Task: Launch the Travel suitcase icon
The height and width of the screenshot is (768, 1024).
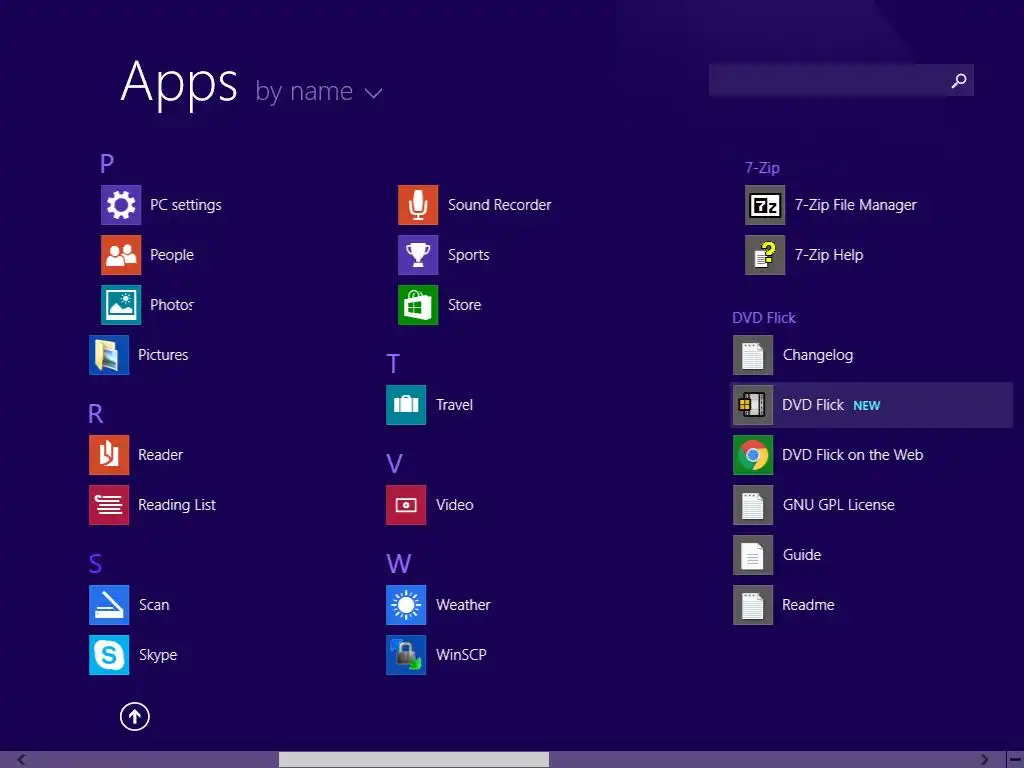Action: (x=406, y=405)
